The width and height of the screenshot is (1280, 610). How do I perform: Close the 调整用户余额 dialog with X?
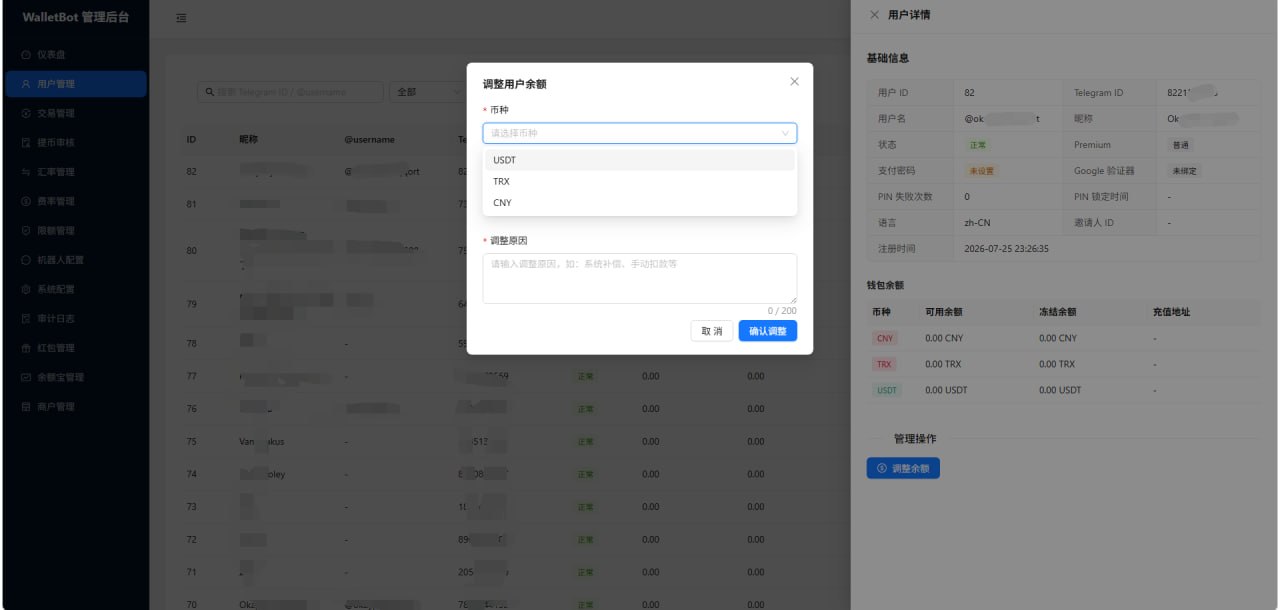tap(794, 81)
